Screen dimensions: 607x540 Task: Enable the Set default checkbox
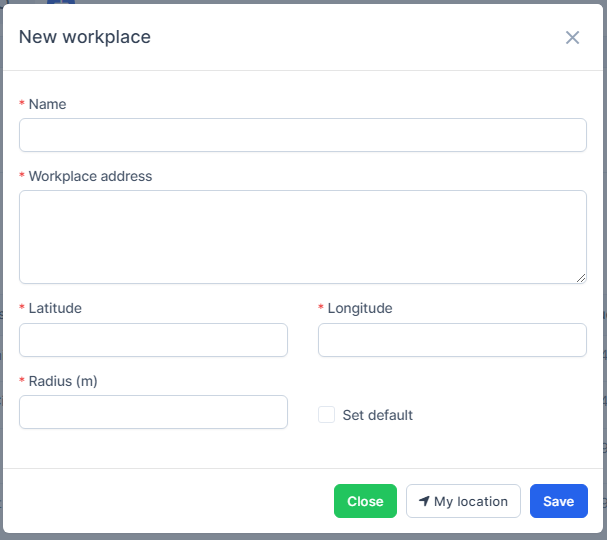(x=326, y=415)
